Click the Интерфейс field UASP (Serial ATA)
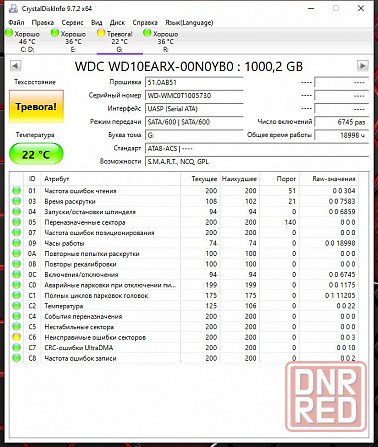 (194, 109)
